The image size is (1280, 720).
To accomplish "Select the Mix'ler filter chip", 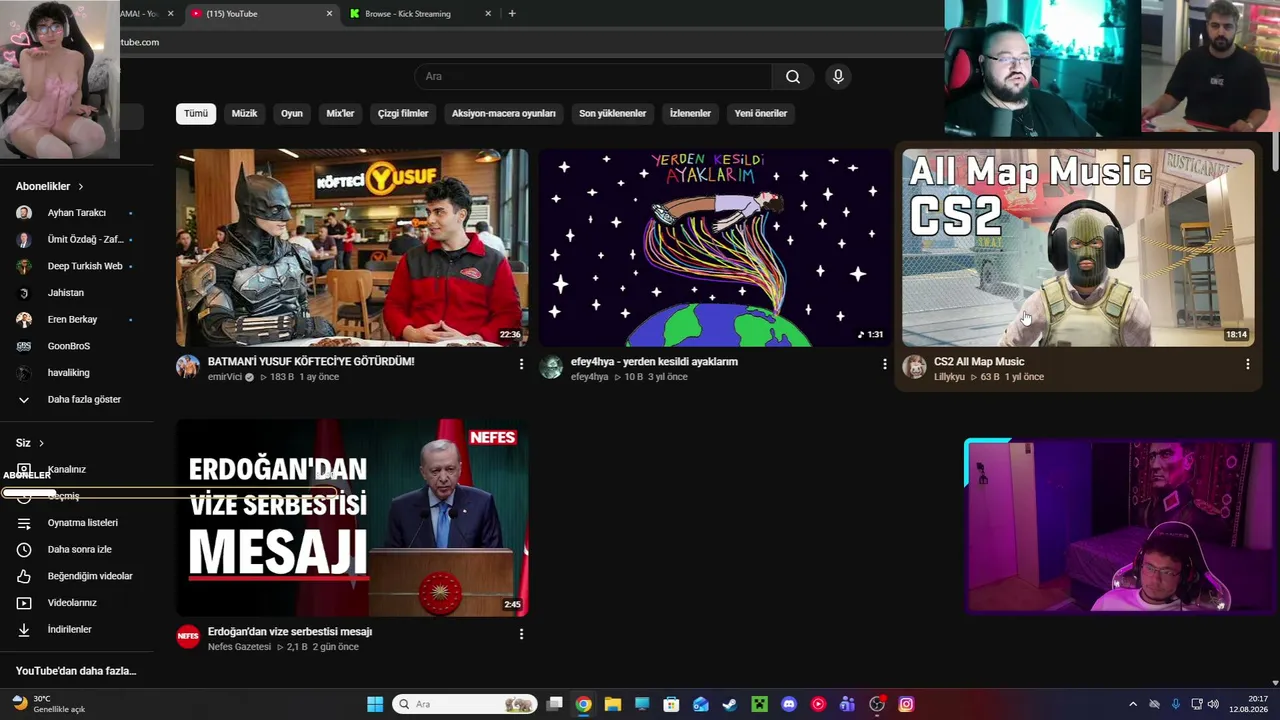I will click(341, 114).
